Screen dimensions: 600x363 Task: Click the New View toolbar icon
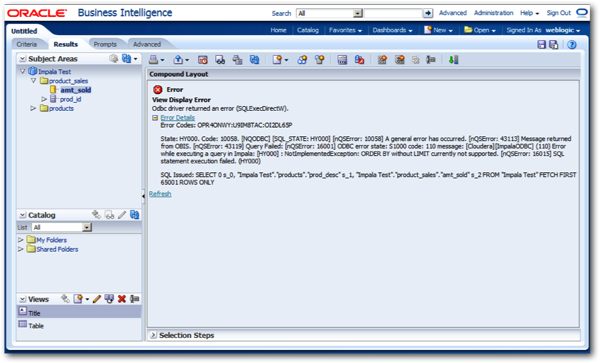tap(277, 60)
